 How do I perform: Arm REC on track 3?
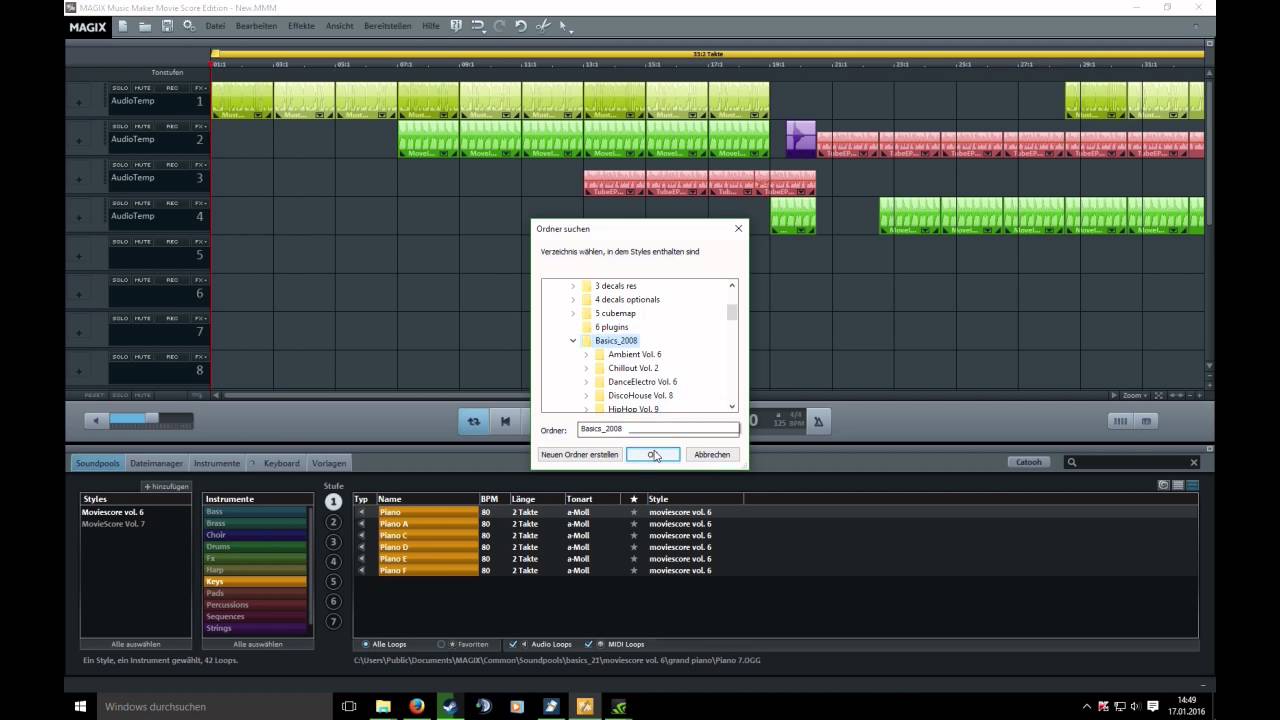(x=172, y=165)
